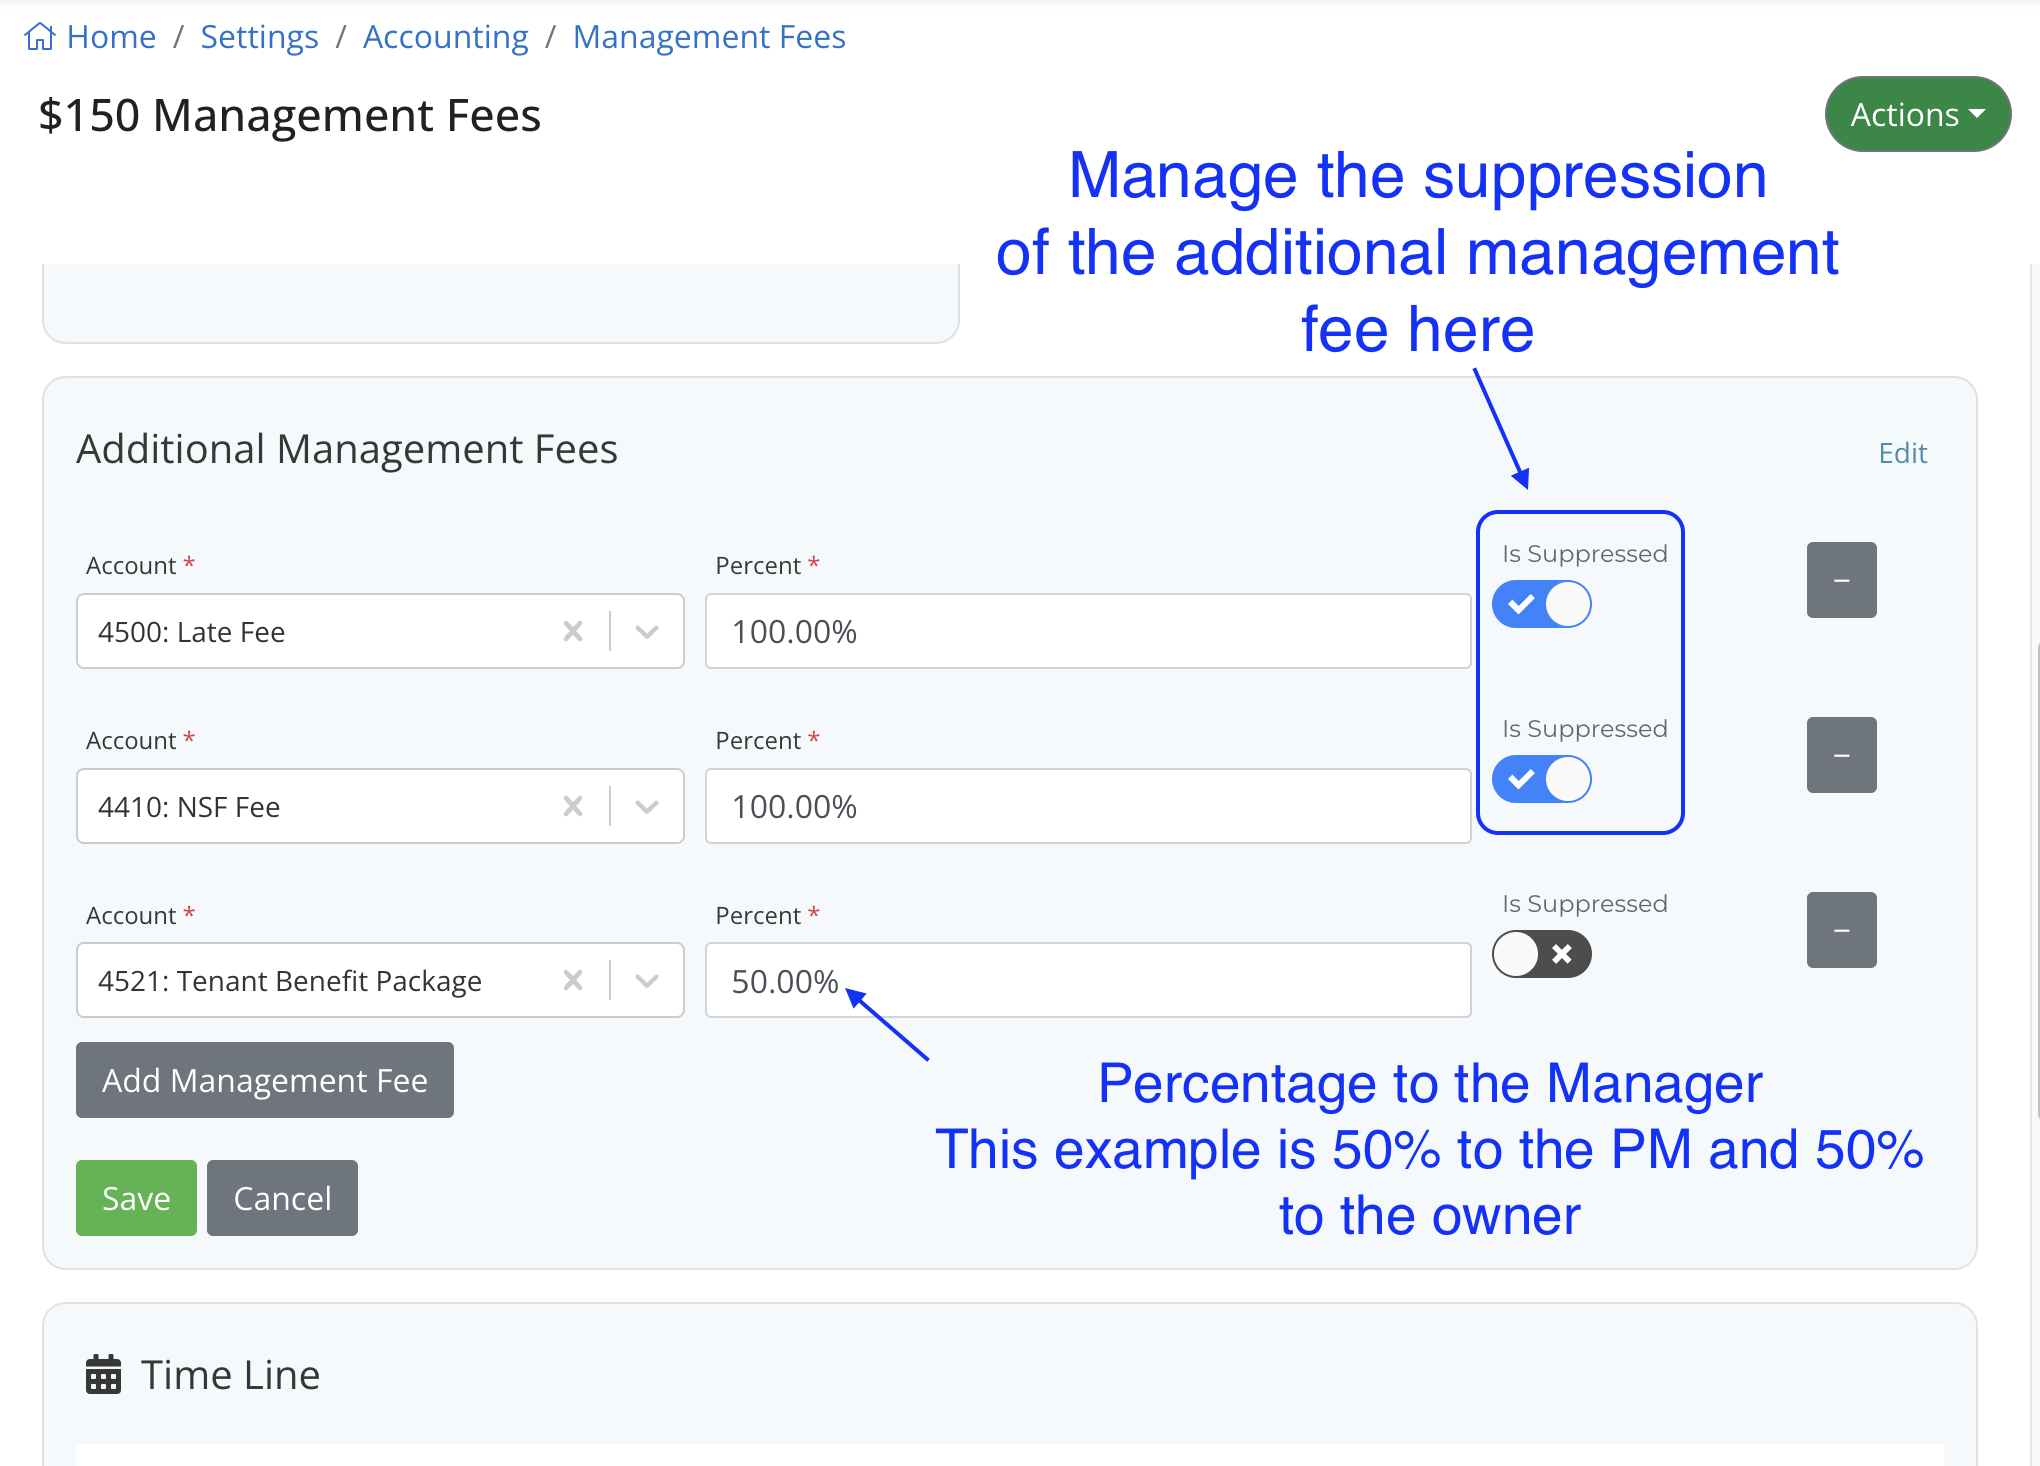Clear the 4521: Tenant Benefit Package selection
Screen dimensions: 2040x1466
pyautogui.click(x=573, y=980)
